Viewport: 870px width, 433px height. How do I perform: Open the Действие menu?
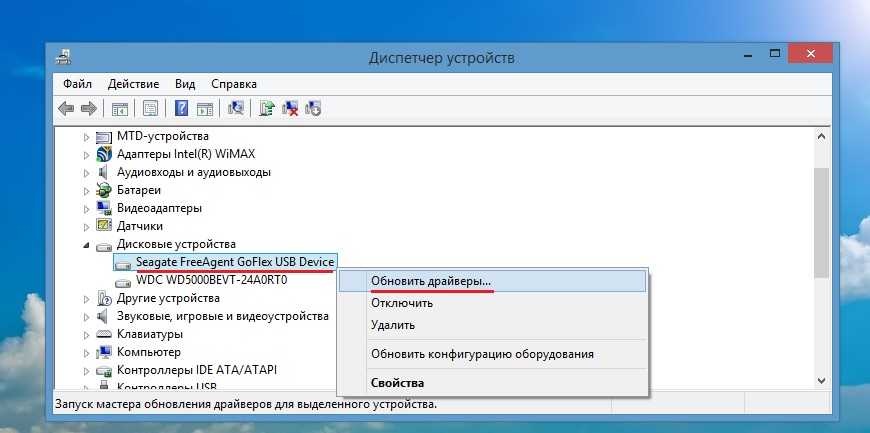pyautogui.click(x=133, y=84)
